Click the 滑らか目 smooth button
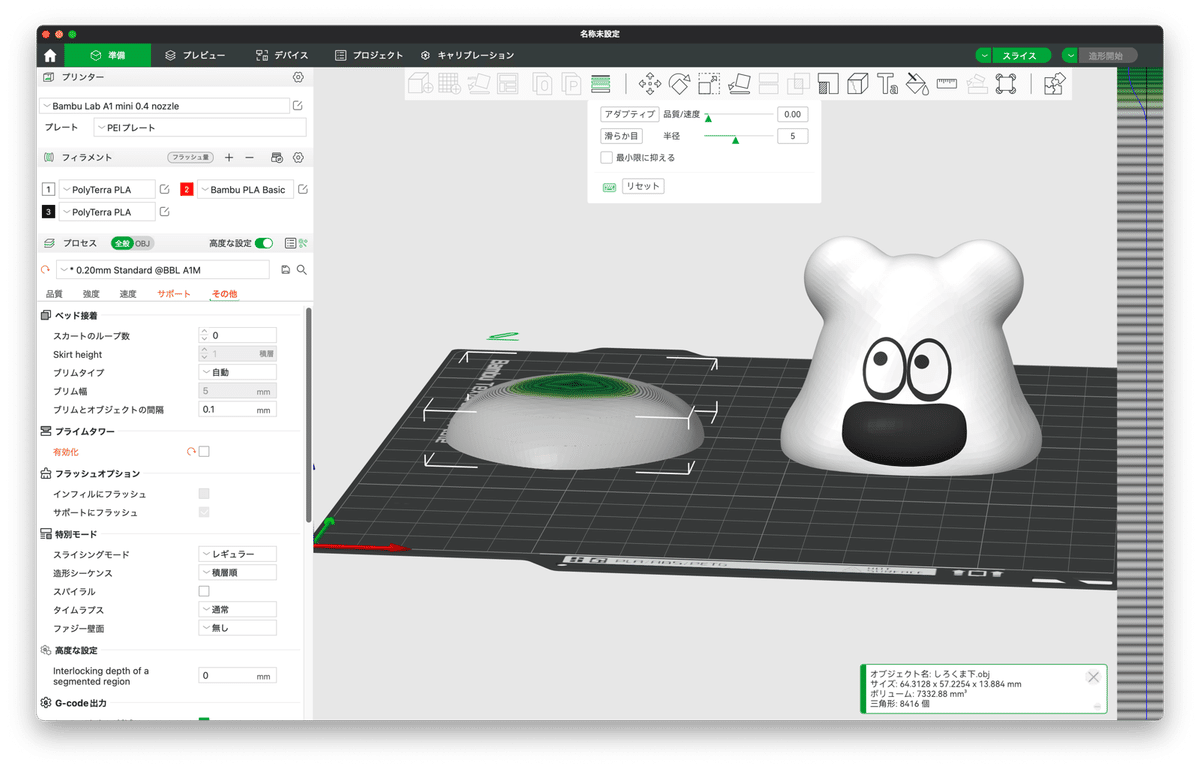The image size is (1200, 769). coord(621,136)
